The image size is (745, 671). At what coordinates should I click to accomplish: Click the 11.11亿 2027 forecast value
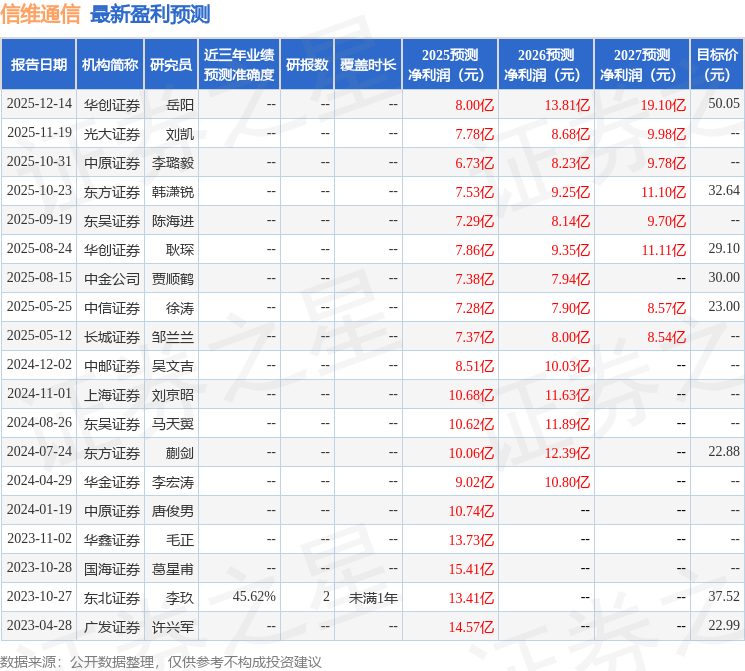tap(664, 250)
